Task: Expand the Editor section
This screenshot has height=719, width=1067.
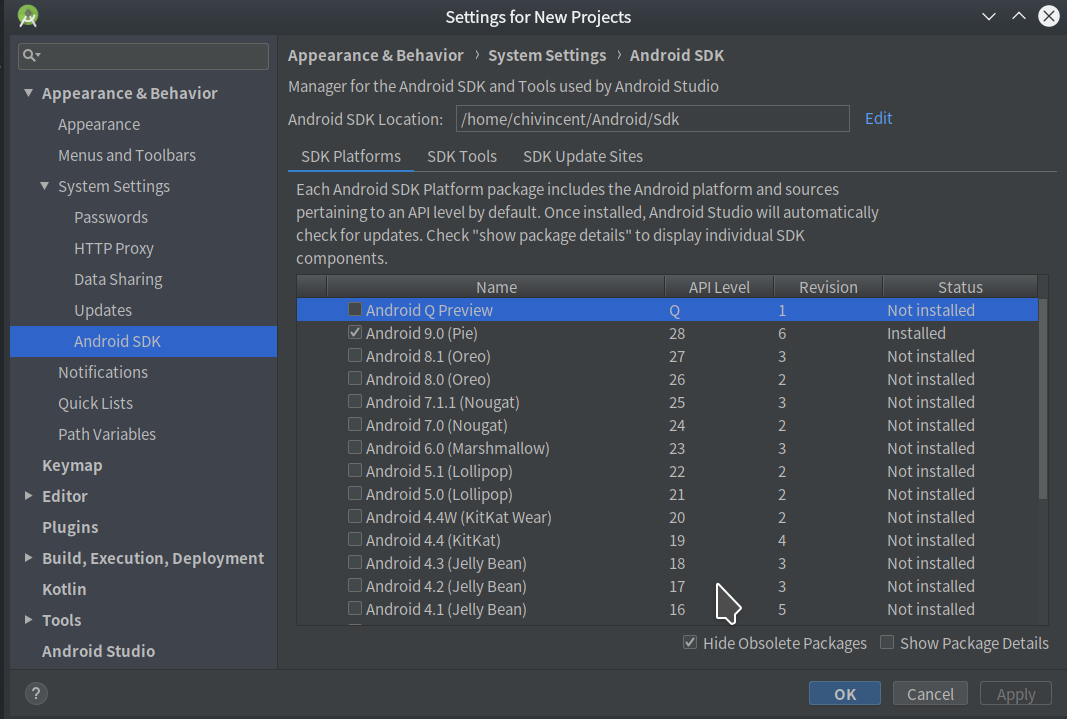Action: 27,496
